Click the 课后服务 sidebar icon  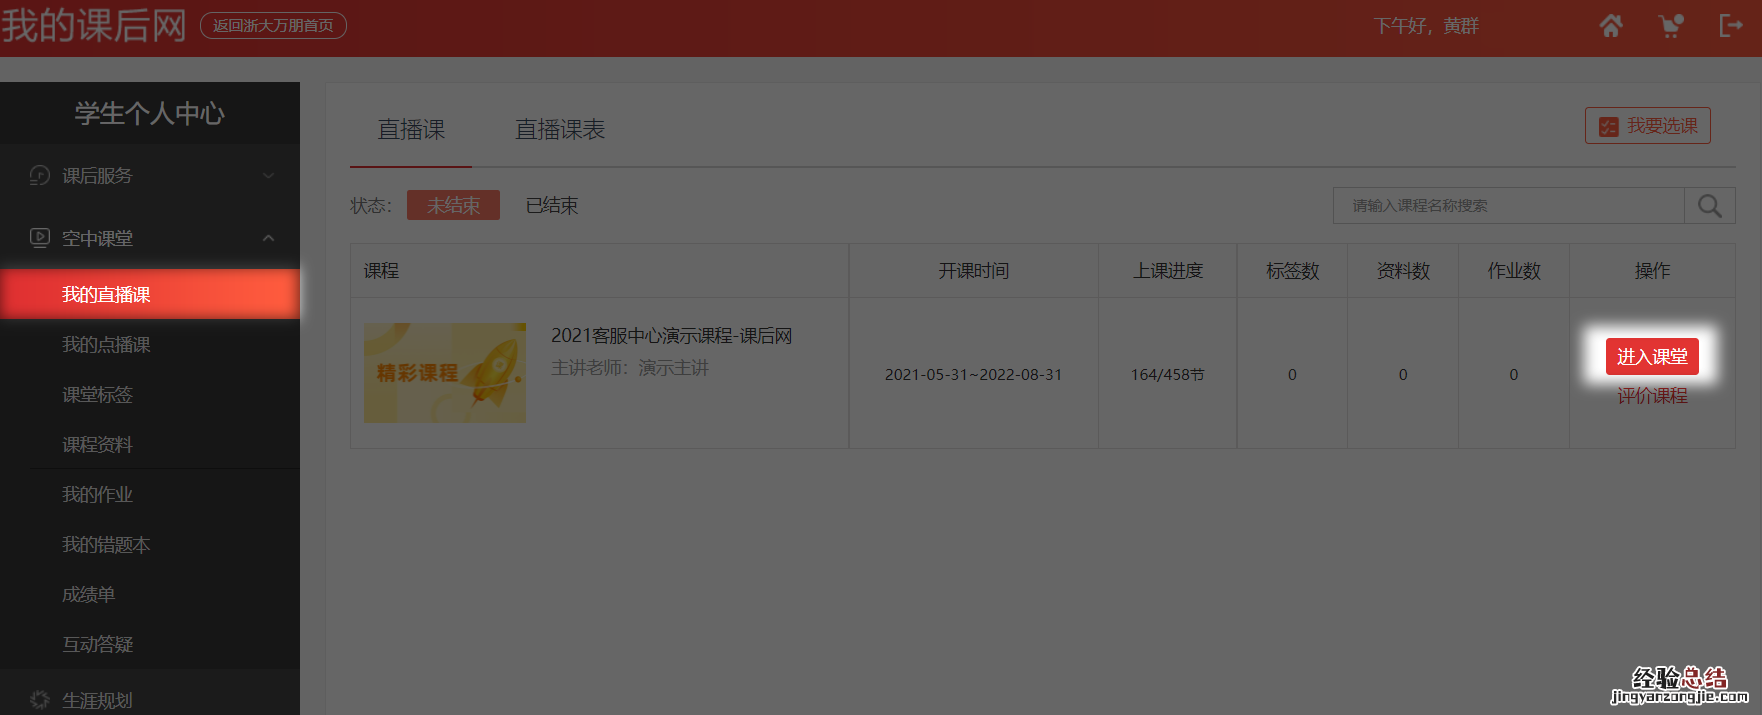40,176
